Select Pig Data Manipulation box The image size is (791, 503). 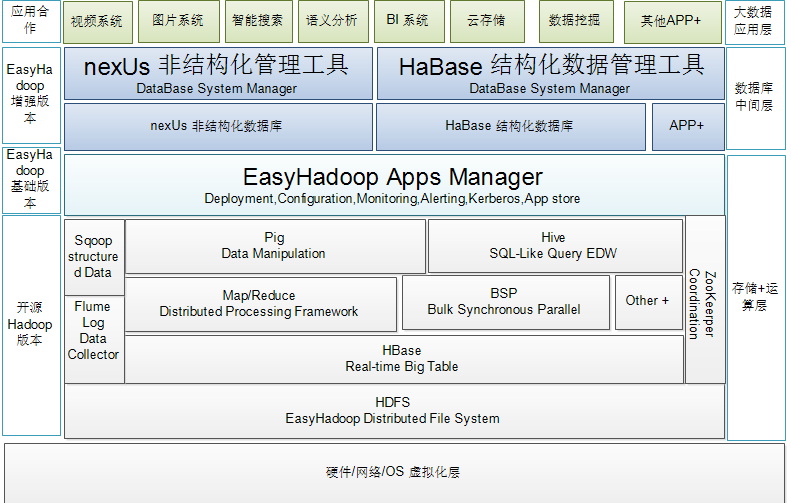click(x=275, y=246)
